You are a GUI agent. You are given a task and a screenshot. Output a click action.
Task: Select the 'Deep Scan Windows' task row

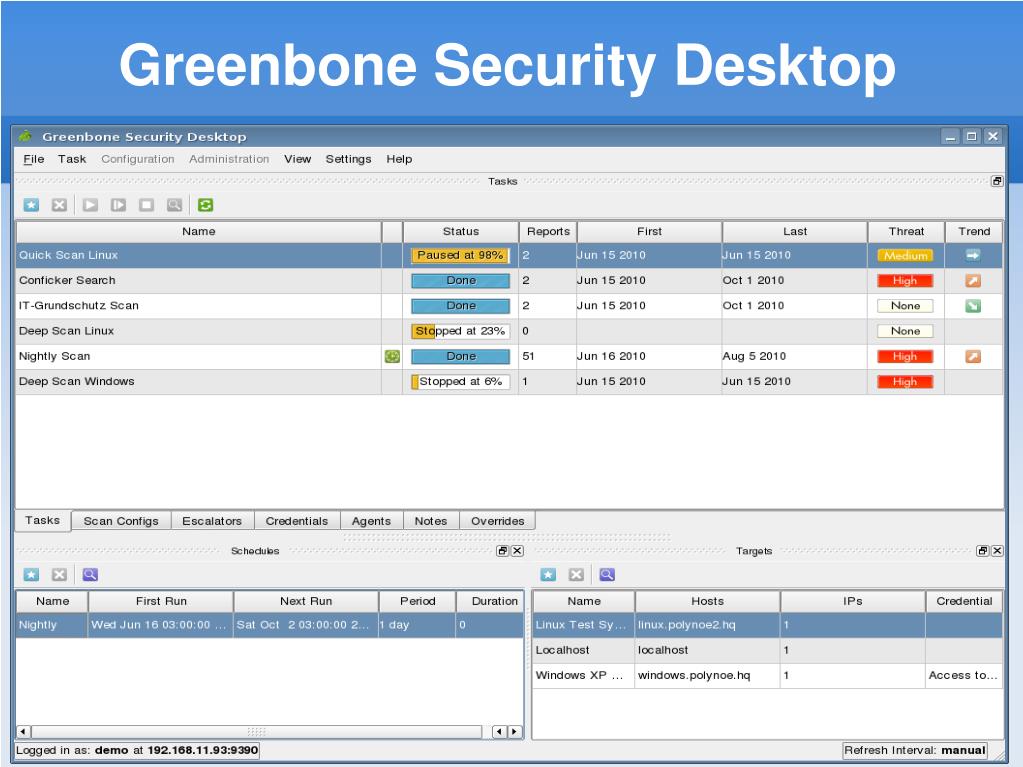(x=509, y=382)
